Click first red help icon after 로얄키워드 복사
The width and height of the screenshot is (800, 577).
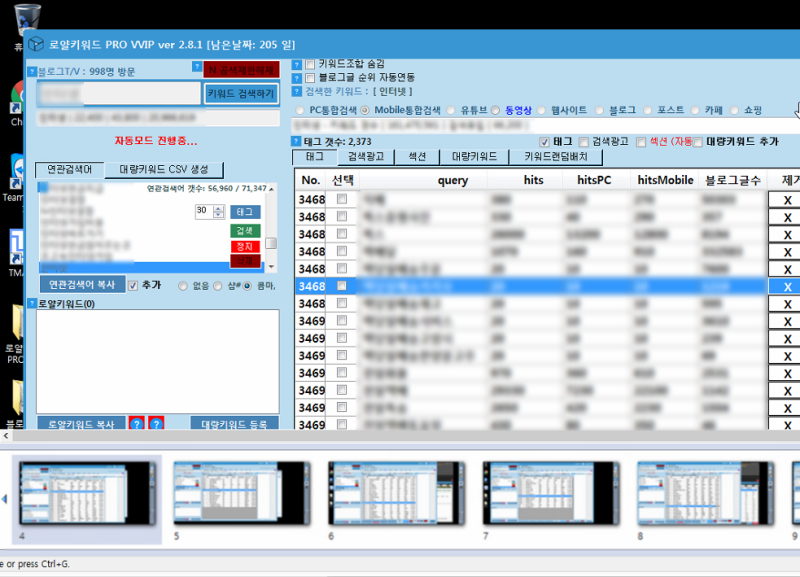click(136, 423)
